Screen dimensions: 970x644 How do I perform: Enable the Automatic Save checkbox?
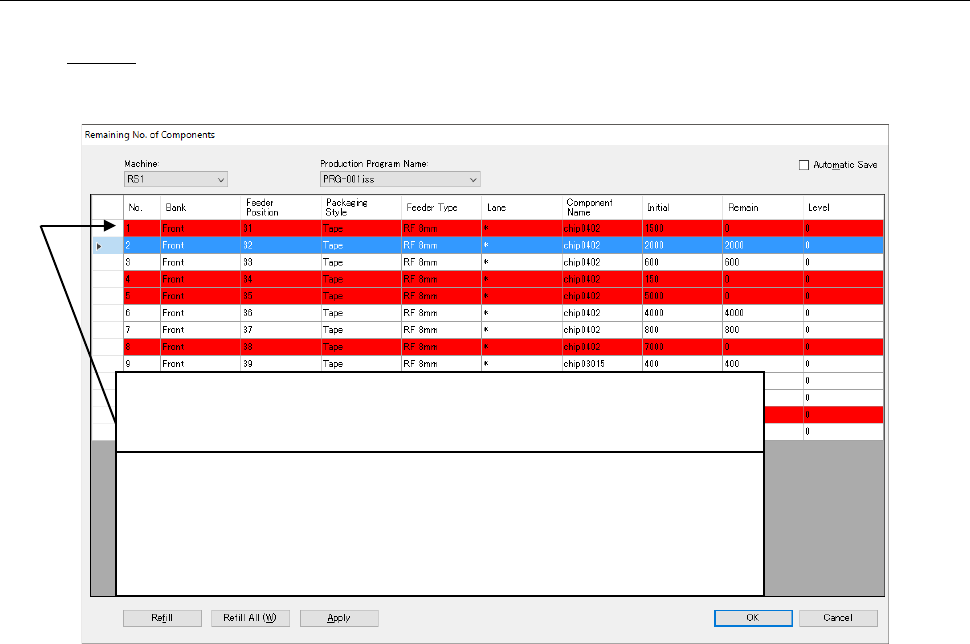coord(804,165)
